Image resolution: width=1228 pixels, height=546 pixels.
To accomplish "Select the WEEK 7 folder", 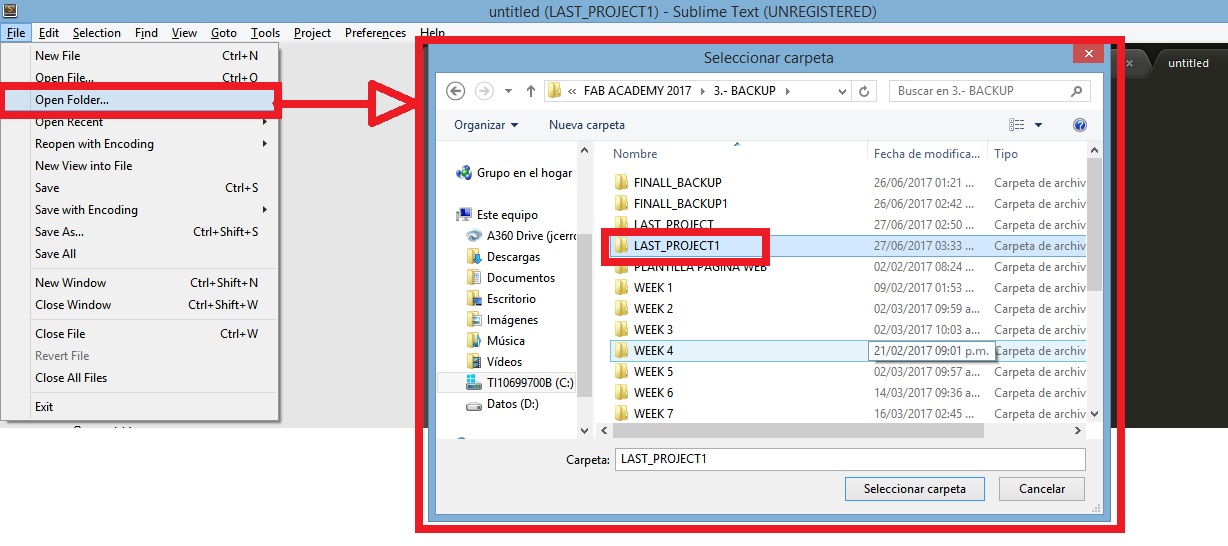I will point(644,414).
